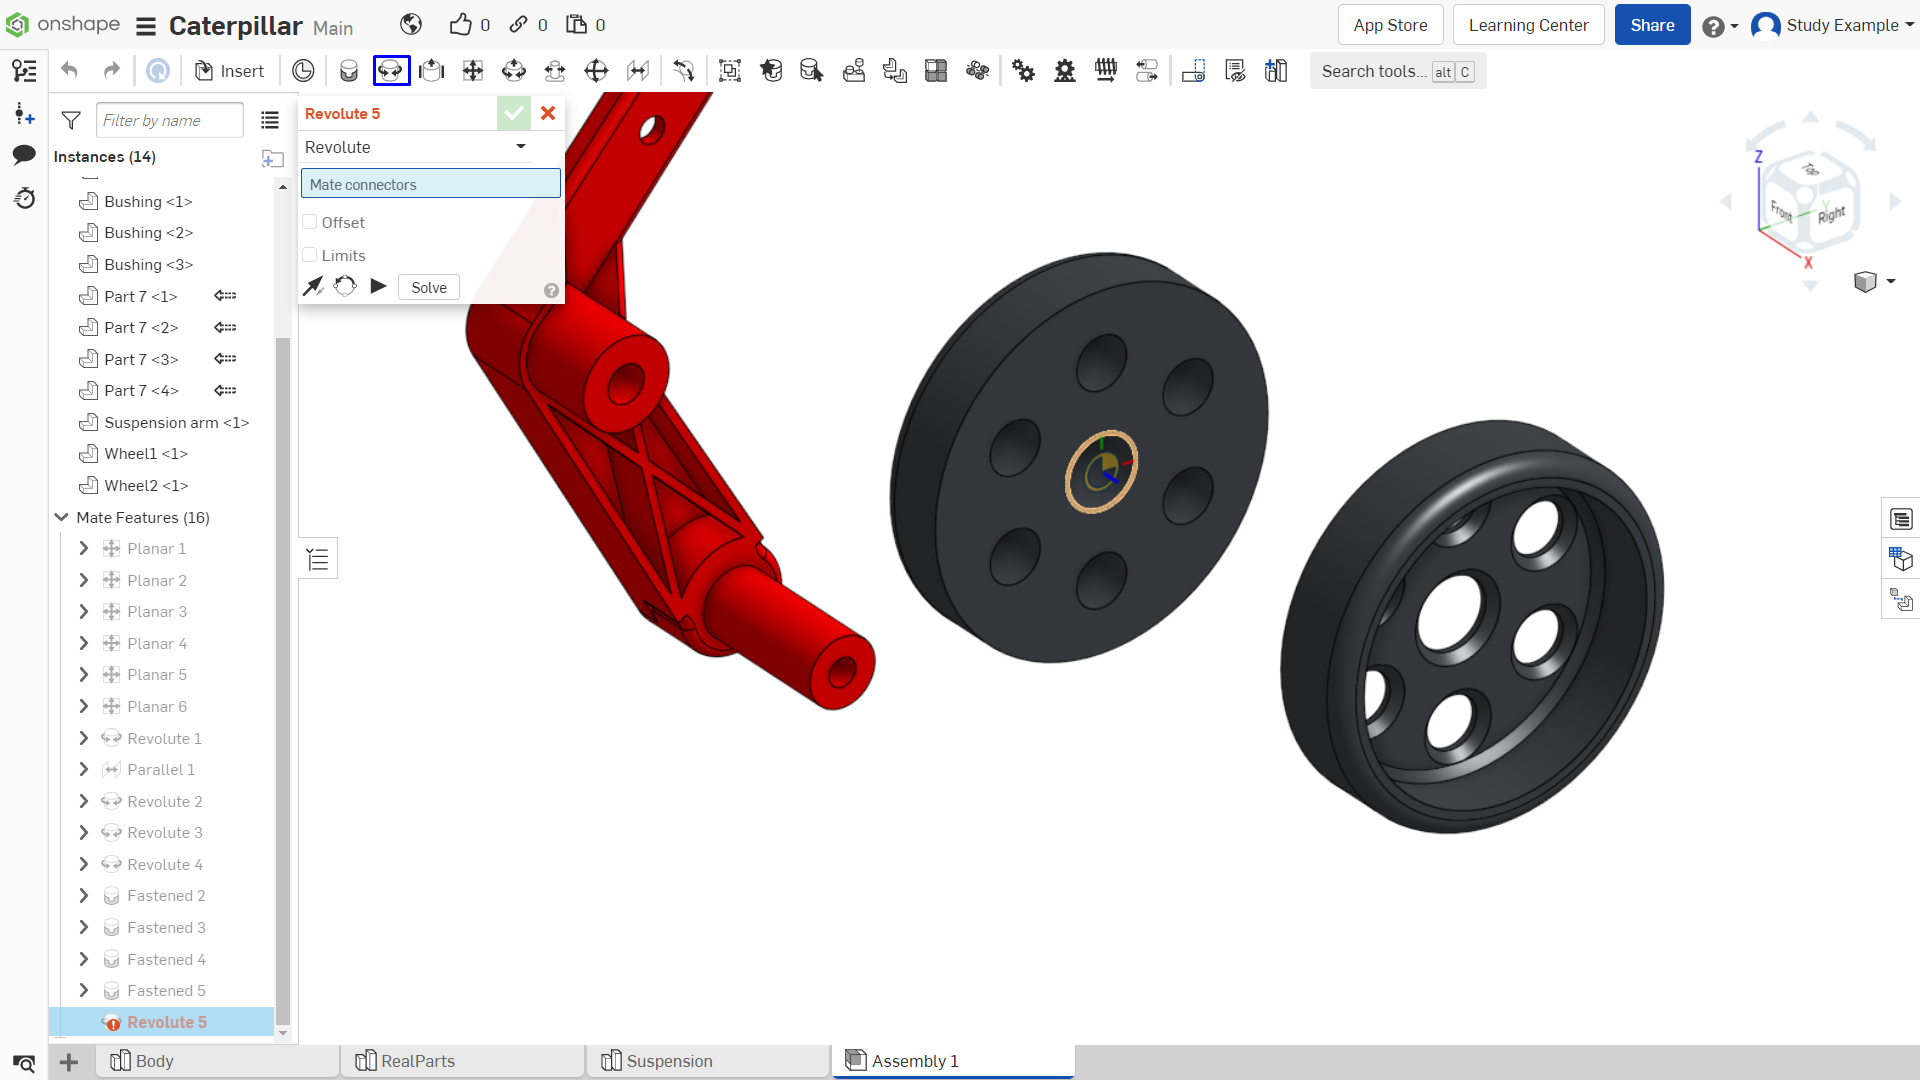
Task: Click the Redo arrow
Action: click(x=112, y=71)
